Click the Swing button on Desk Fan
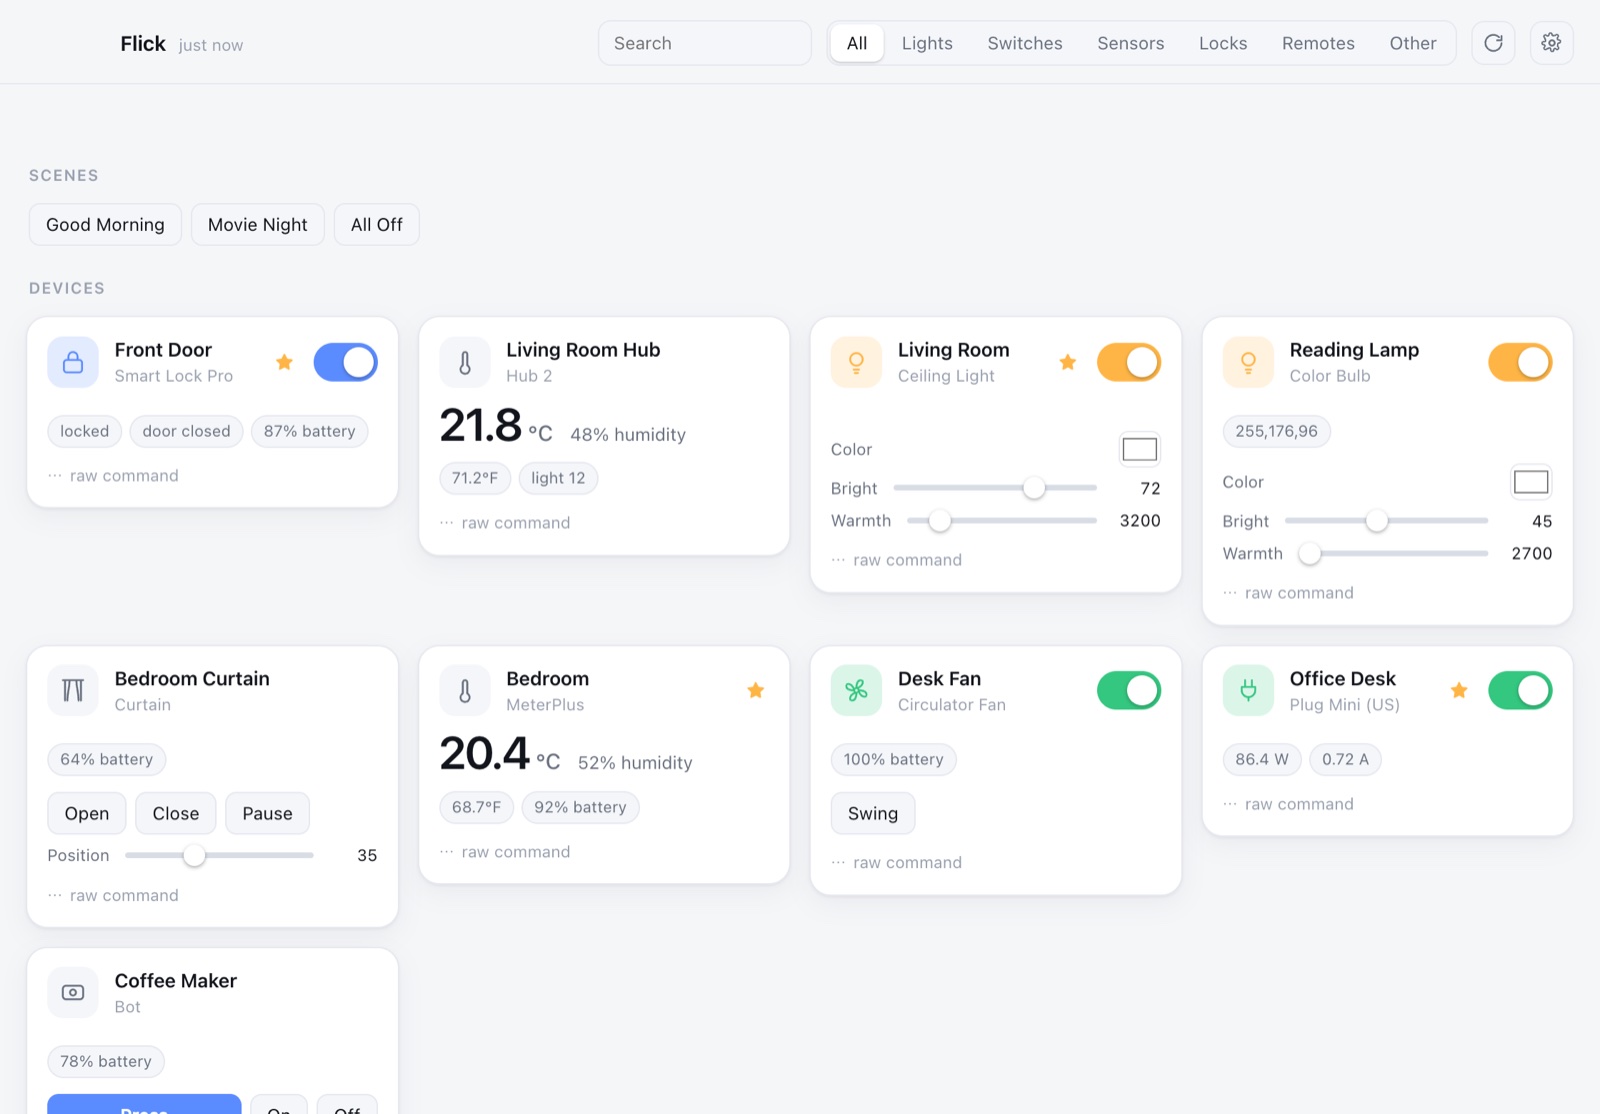Image resolution: width=1600 pixels, height=1114 pixels. pyautogui.click(x=873, y=814)
